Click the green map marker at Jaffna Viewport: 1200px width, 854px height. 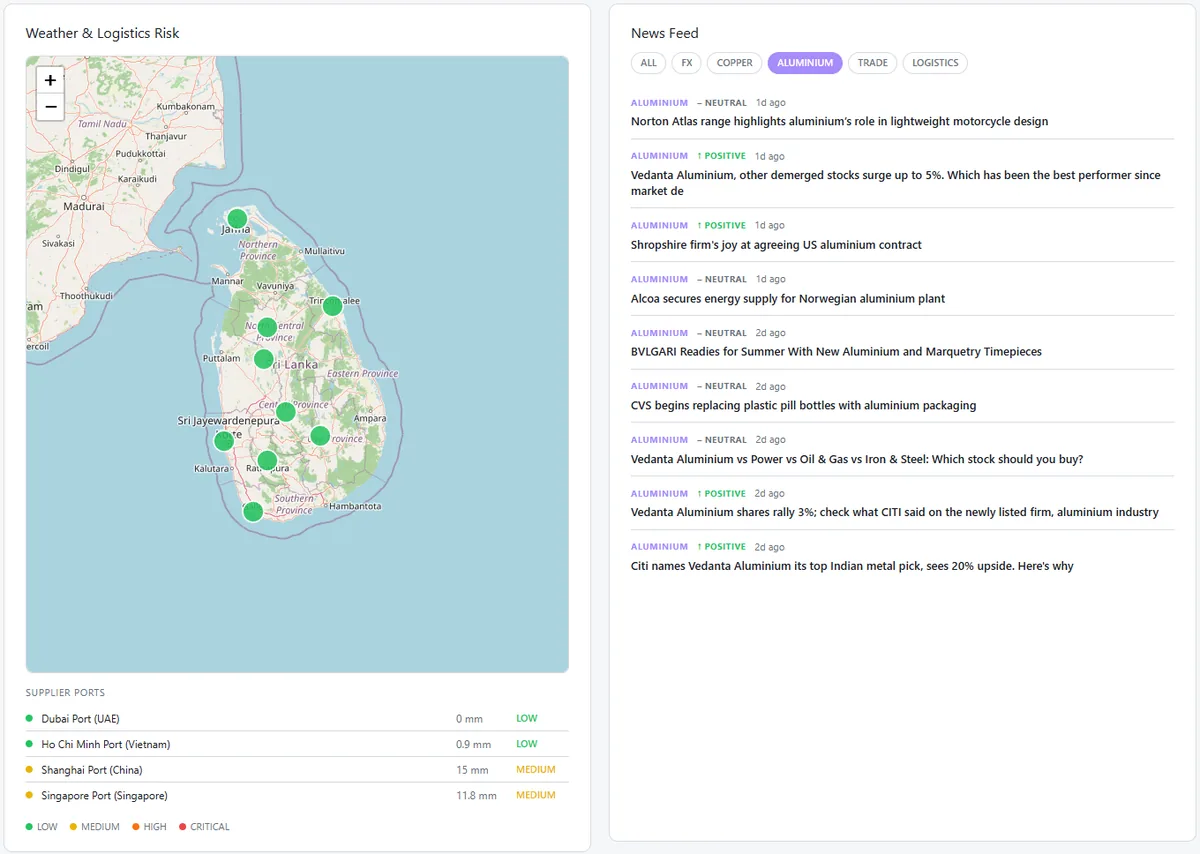(237, 219)
